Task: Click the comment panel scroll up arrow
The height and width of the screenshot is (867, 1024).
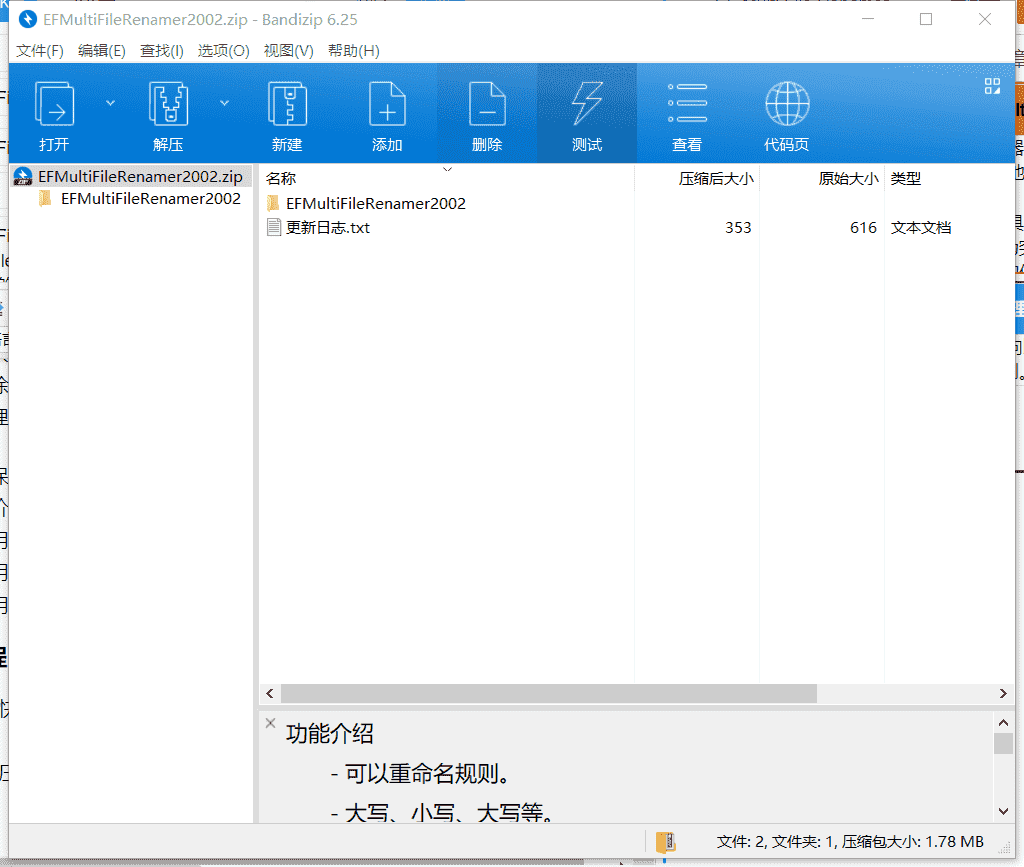Action: (1003, 722)
